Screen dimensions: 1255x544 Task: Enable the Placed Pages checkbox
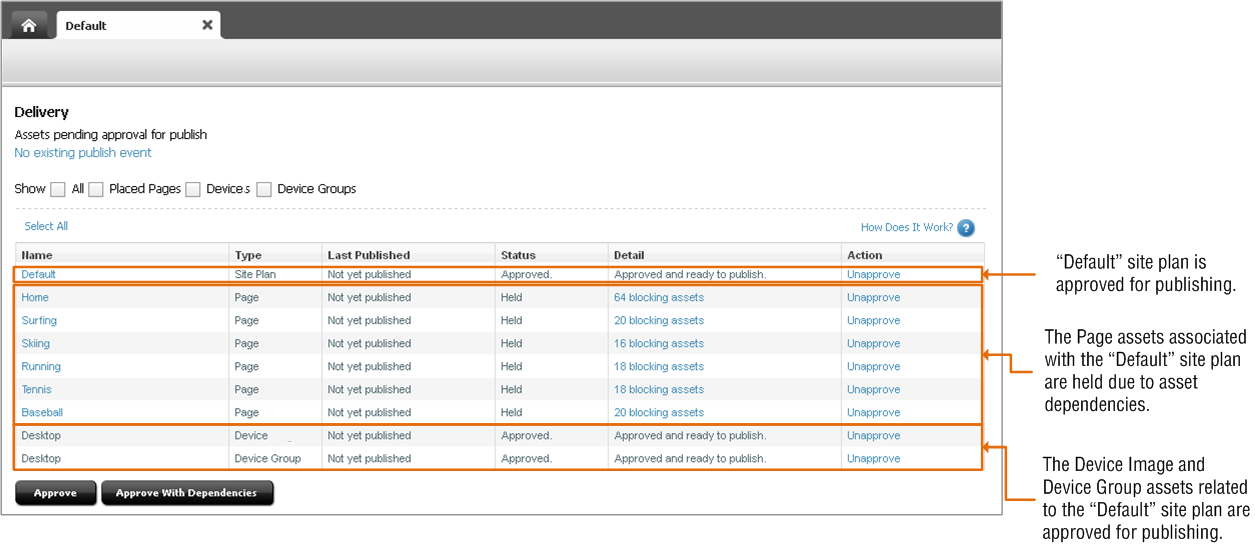pos(95,189)
